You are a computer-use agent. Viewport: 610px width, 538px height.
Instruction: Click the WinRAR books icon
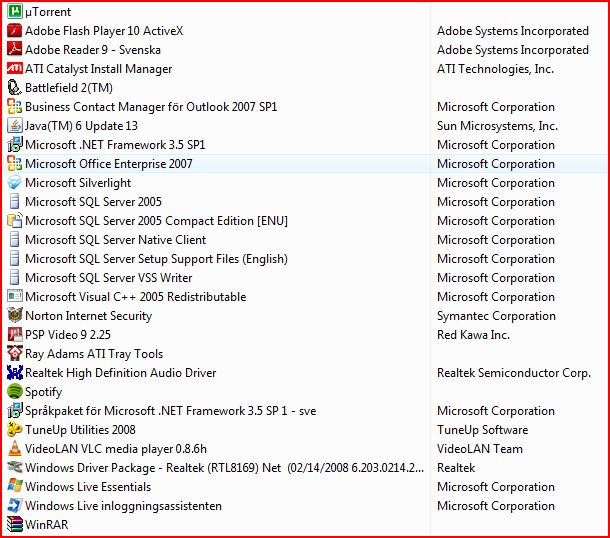coord(14,524)
